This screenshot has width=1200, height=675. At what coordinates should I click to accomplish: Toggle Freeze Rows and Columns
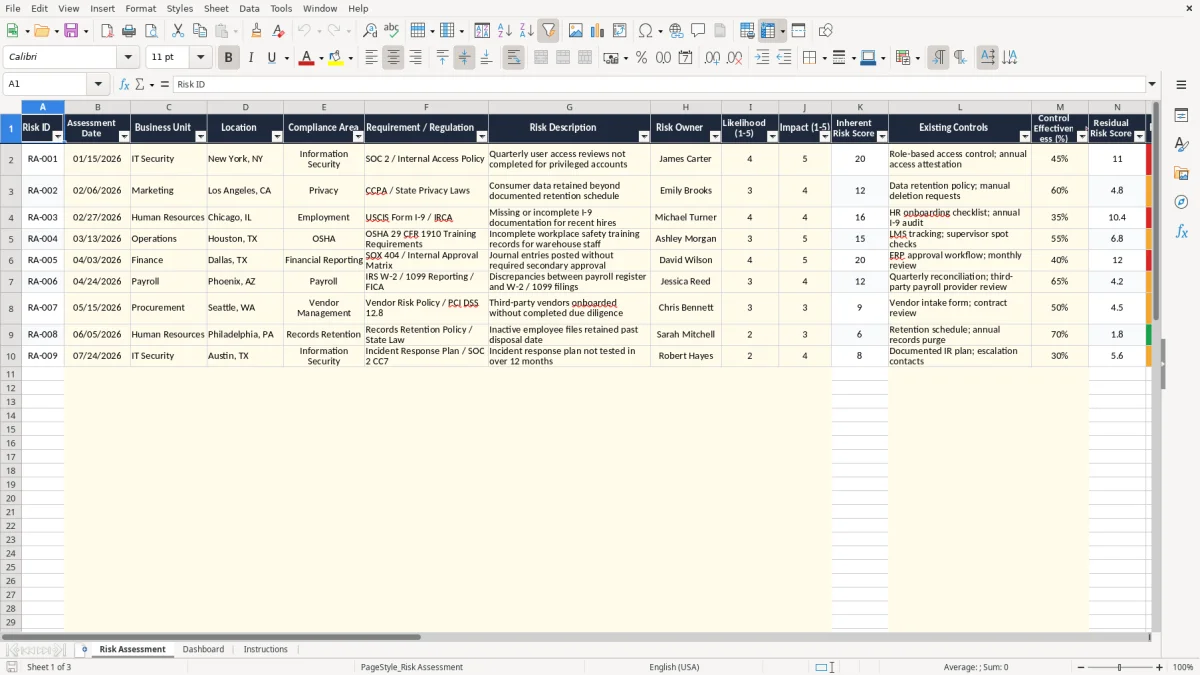pyautogui.click(x=768, y=31)
